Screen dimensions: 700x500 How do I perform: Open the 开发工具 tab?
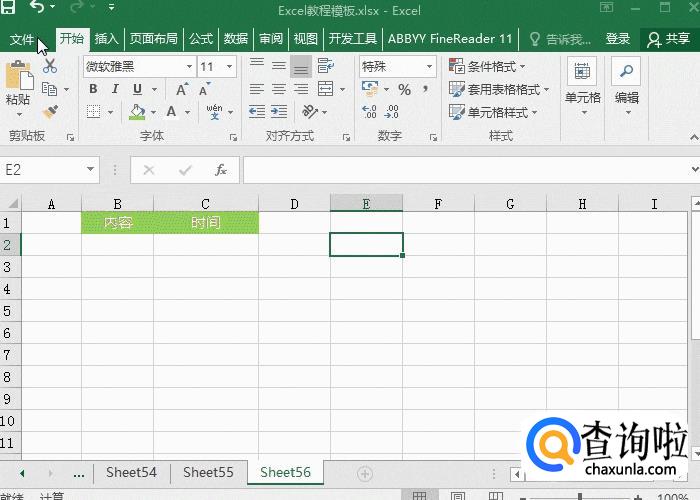click(x=353, y=39)
